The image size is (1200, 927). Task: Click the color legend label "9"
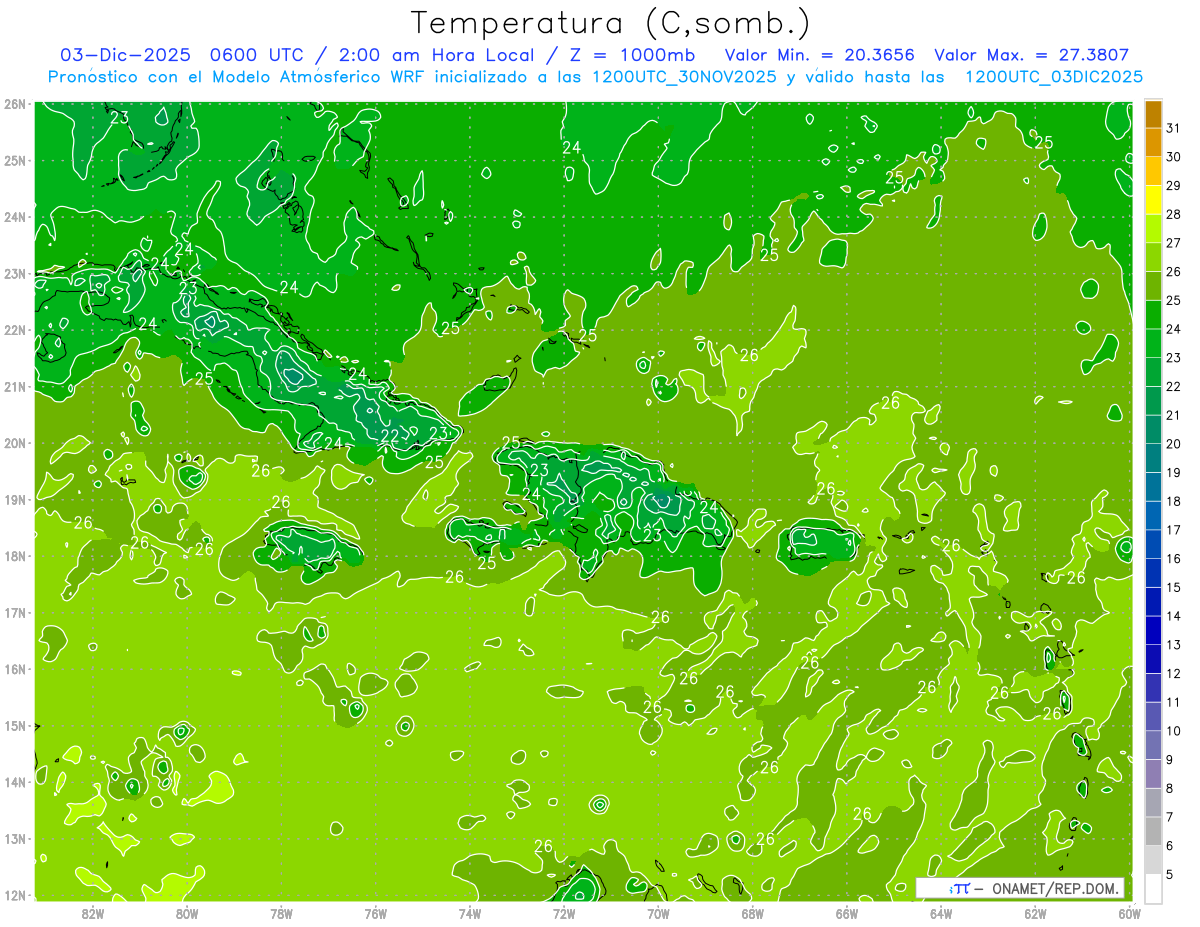coord(1170,760)
